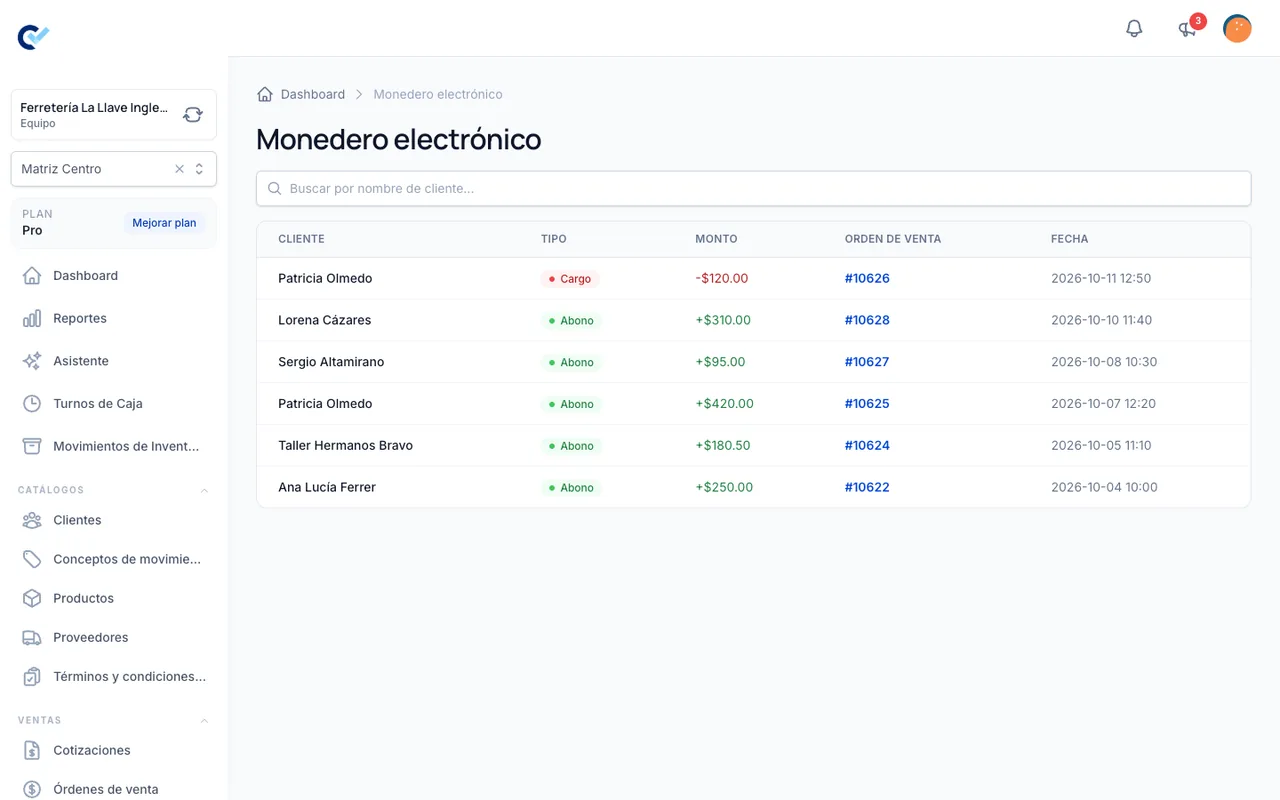Viewport: 1280px width, 800px height.
Task: Open sales order #10624
Action: click(x=867, y=446)
